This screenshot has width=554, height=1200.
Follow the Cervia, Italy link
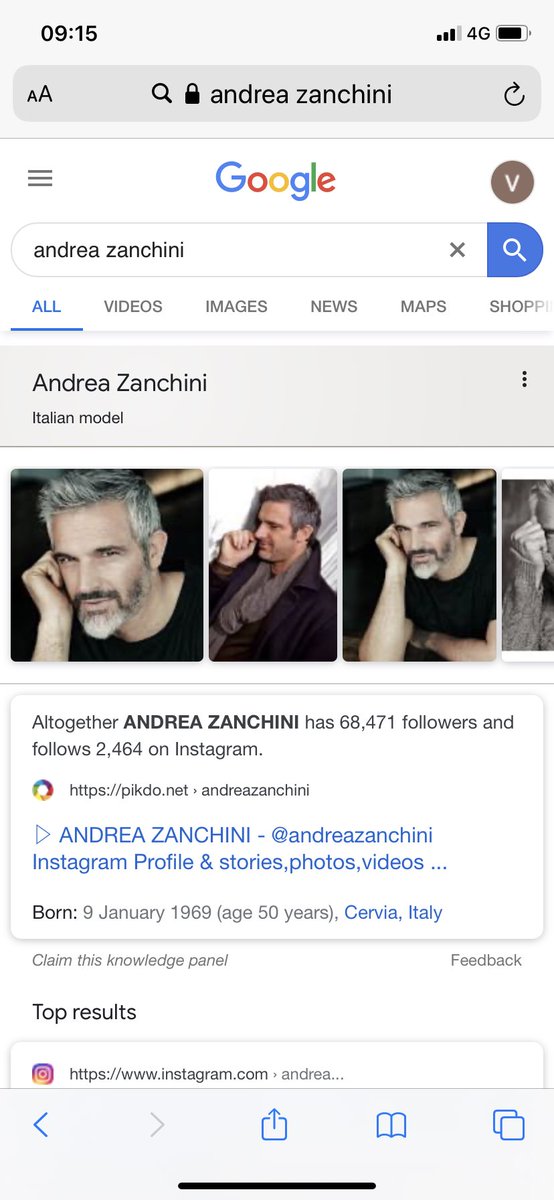click(393, 912)
